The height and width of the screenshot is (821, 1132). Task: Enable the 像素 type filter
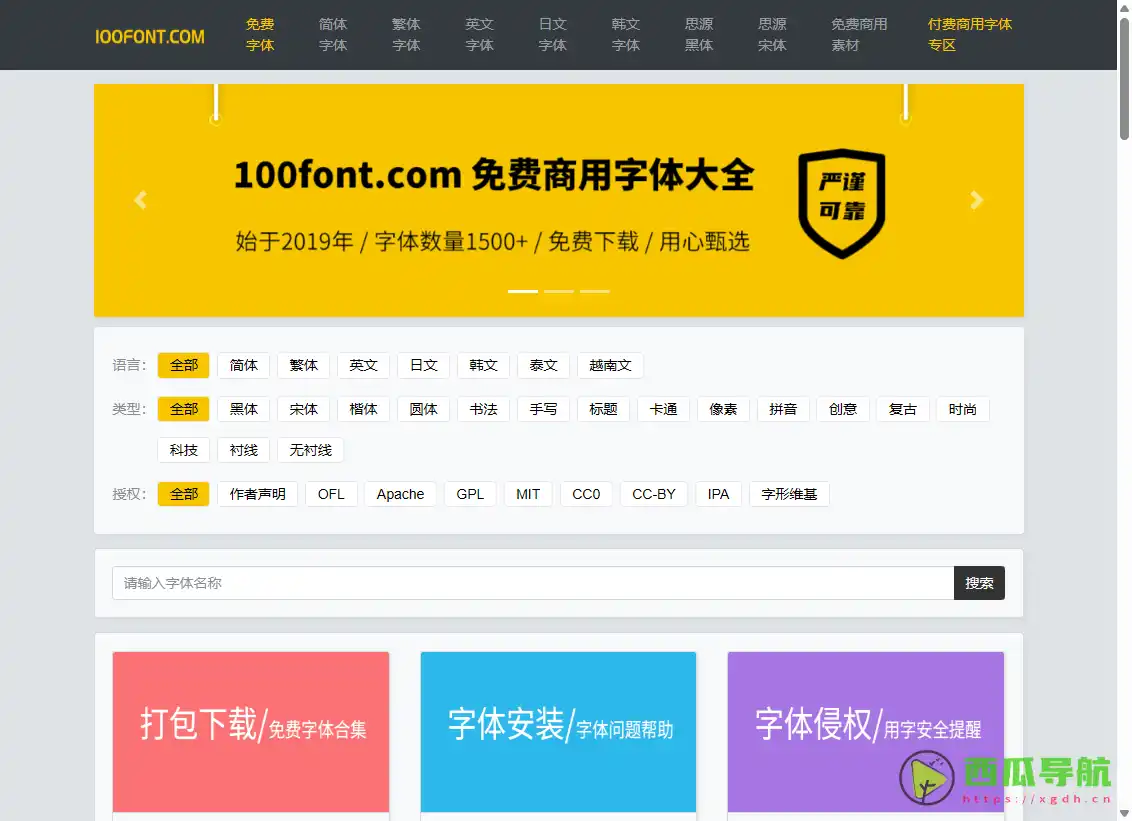tap(723, 409)
